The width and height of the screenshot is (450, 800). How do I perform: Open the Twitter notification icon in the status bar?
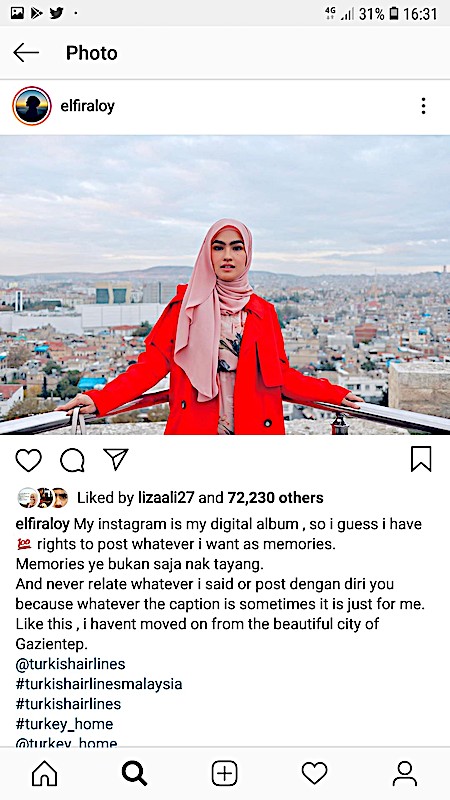56,13
